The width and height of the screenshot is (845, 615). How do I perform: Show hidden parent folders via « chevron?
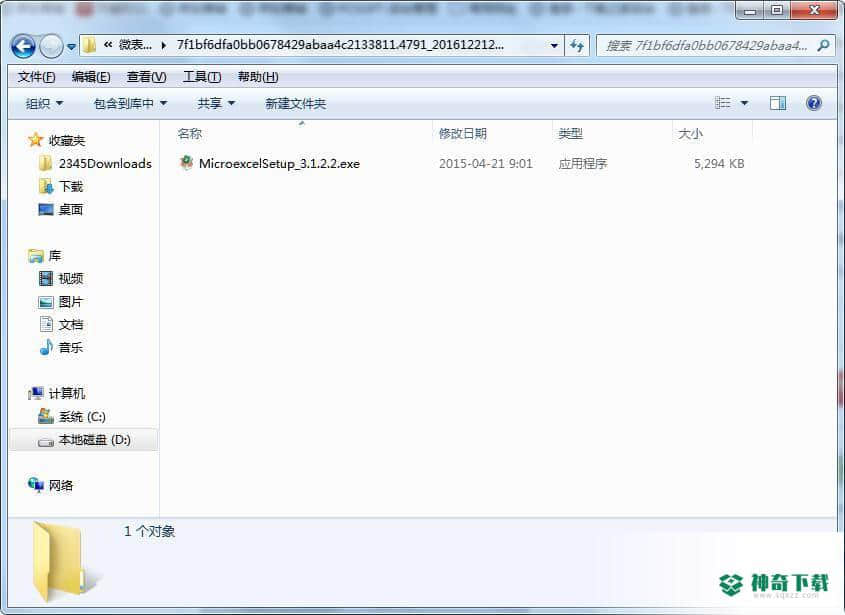[x=108, y=45]
